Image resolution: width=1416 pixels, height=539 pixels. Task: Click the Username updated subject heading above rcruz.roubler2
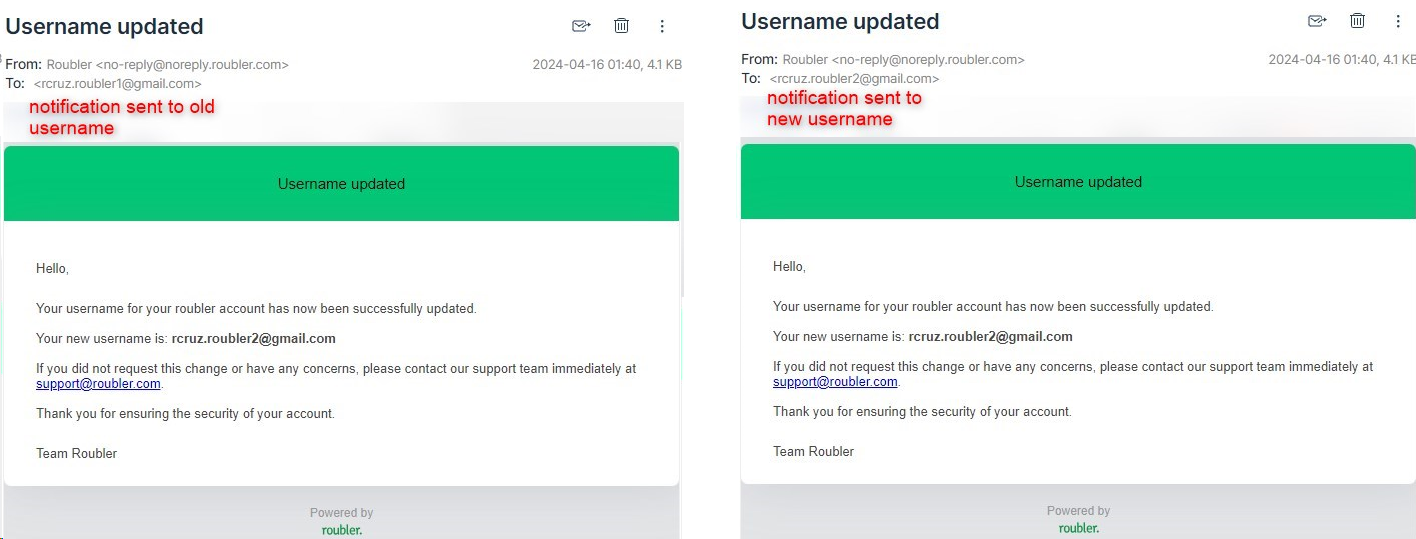tap(840, 21)
